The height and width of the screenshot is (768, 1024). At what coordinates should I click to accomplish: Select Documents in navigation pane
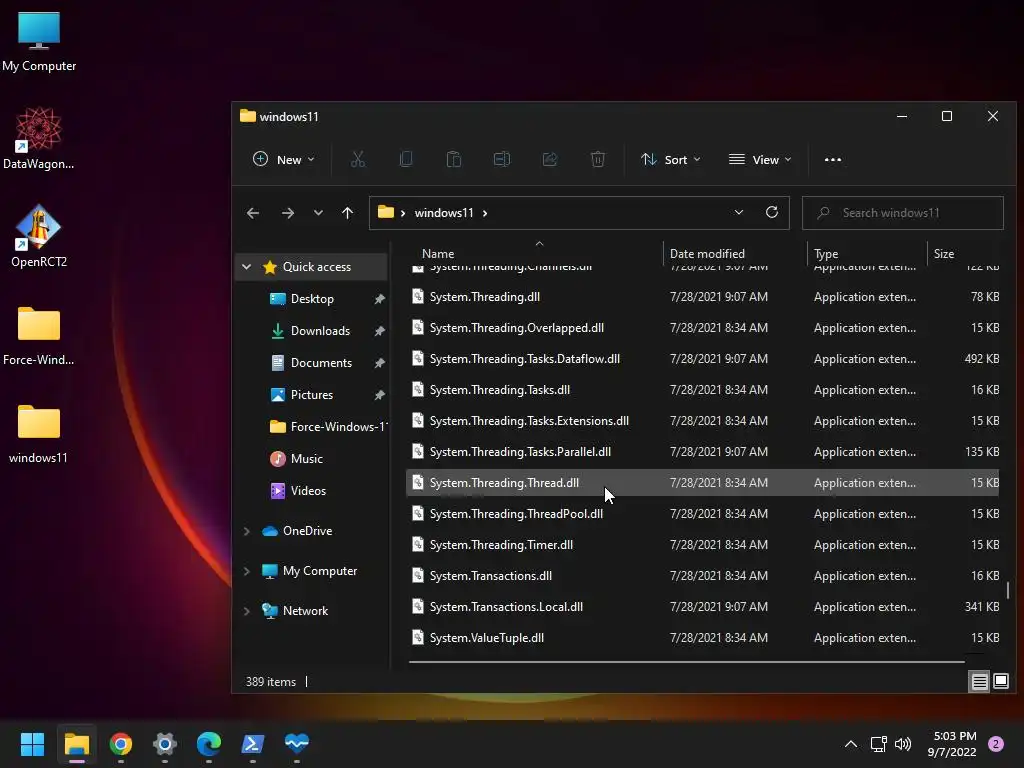pos(321,362)
